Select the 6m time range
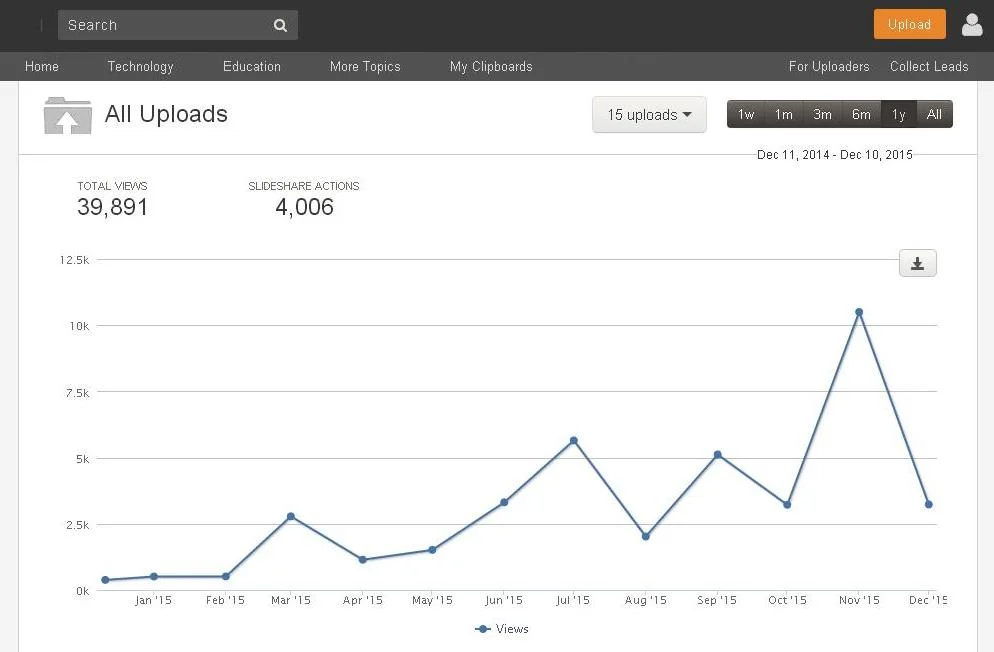 tap(861, 114)
